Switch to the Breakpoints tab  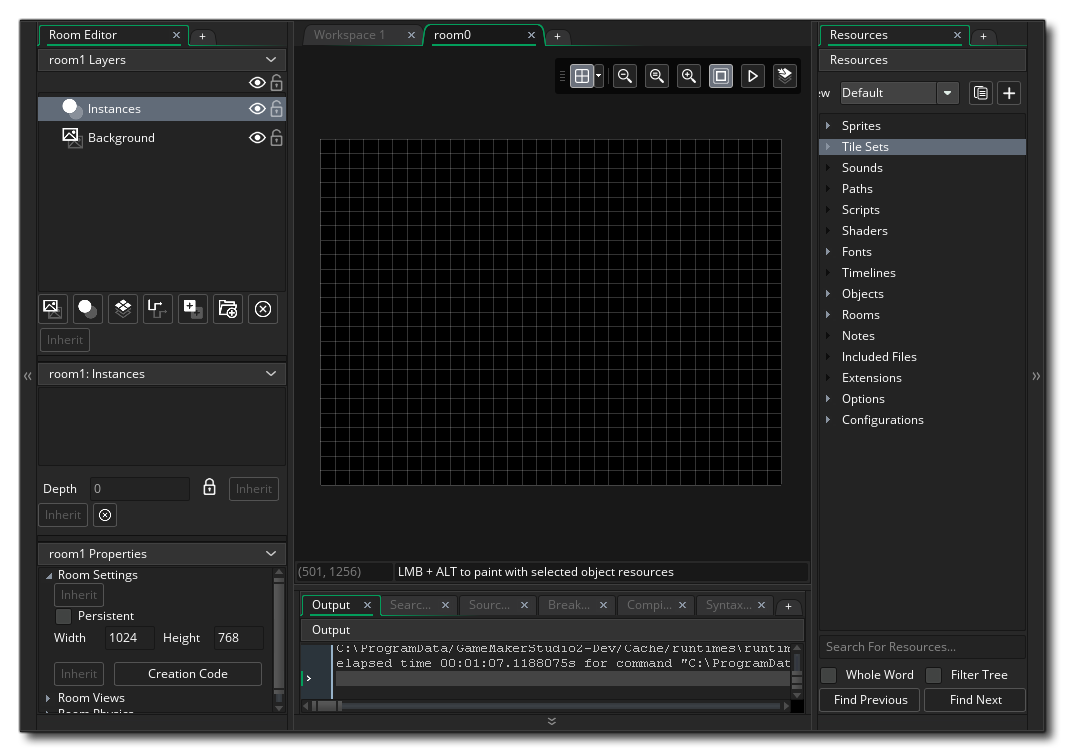568,605
